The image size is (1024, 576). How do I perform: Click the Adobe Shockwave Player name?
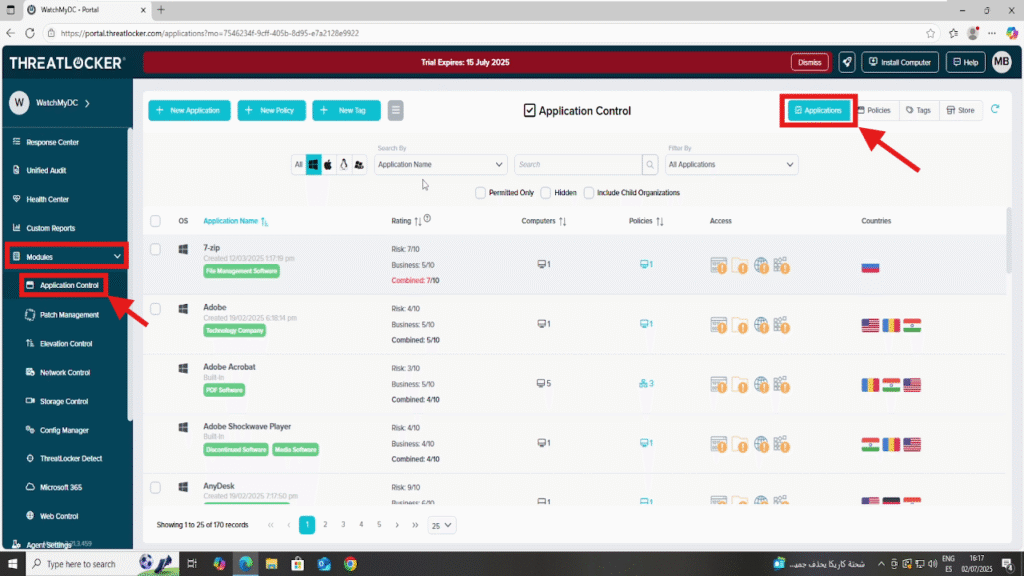247,426
